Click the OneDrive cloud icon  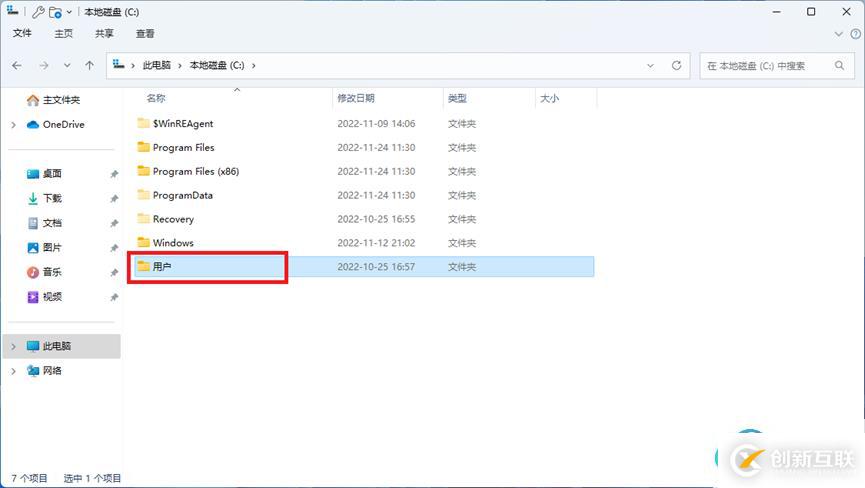[33, 125]
